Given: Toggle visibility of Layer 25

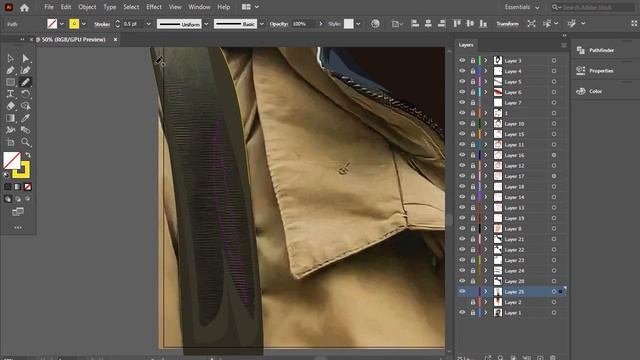Looking at the screenshot, I should [x=462, y=291].
